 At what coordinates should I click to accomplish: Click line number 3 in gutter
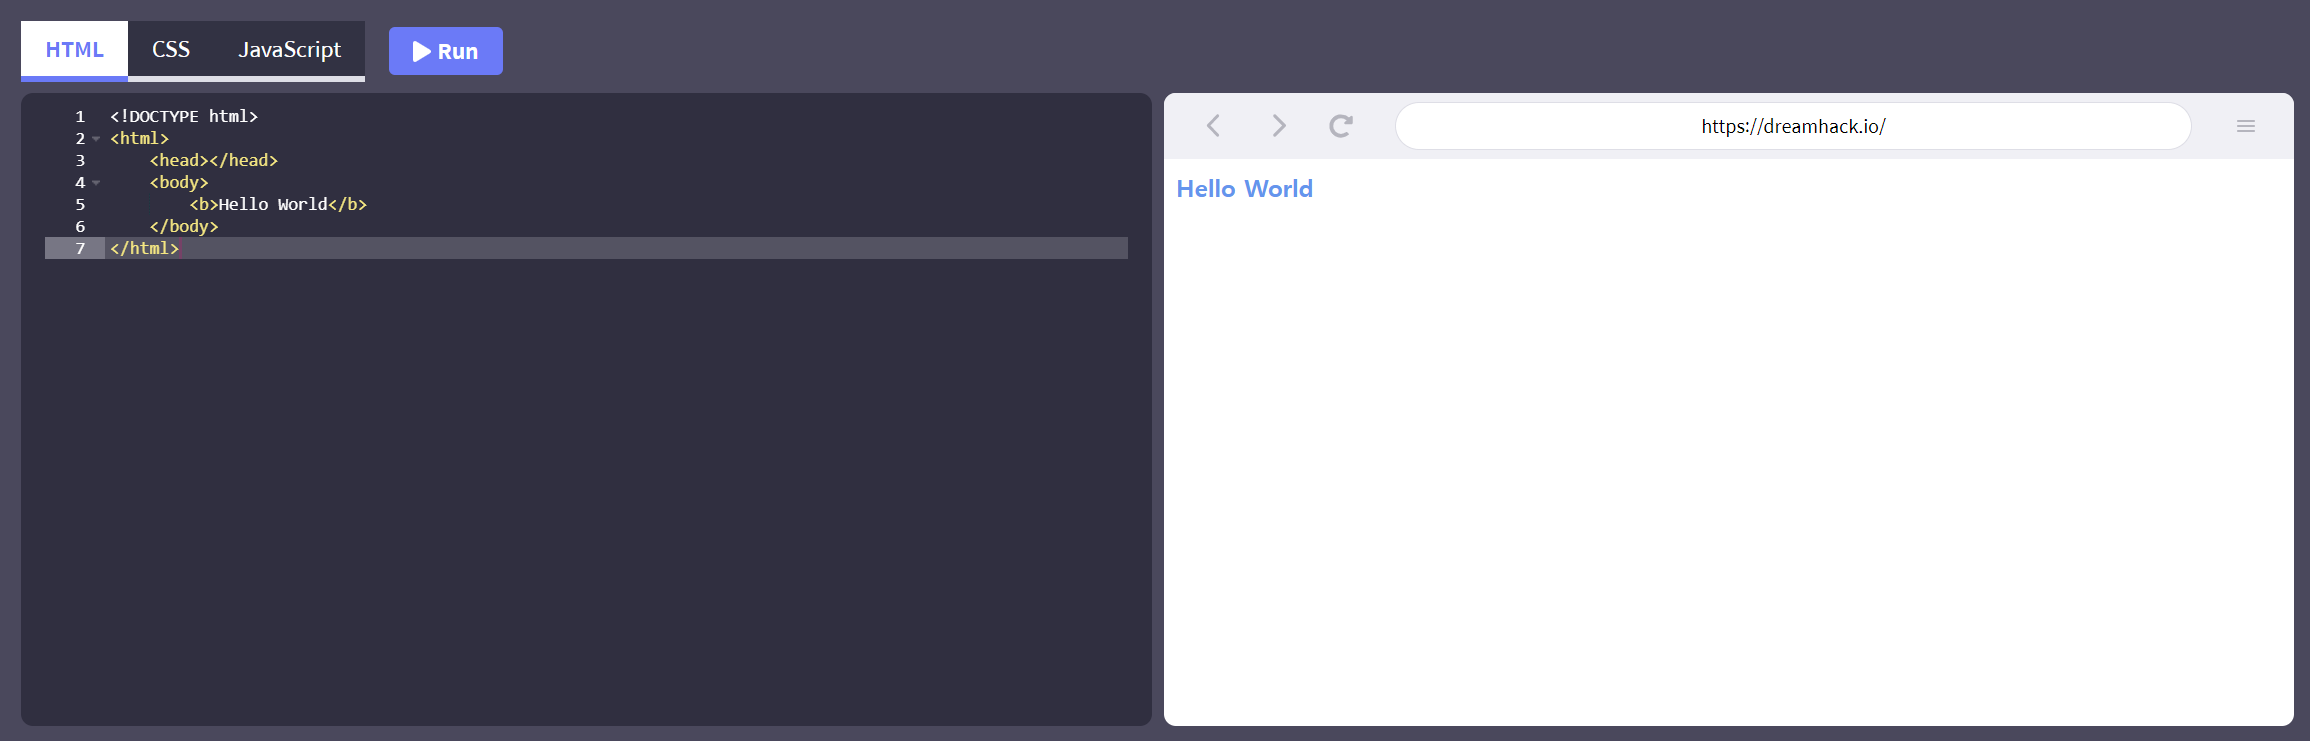coord(80,161)
